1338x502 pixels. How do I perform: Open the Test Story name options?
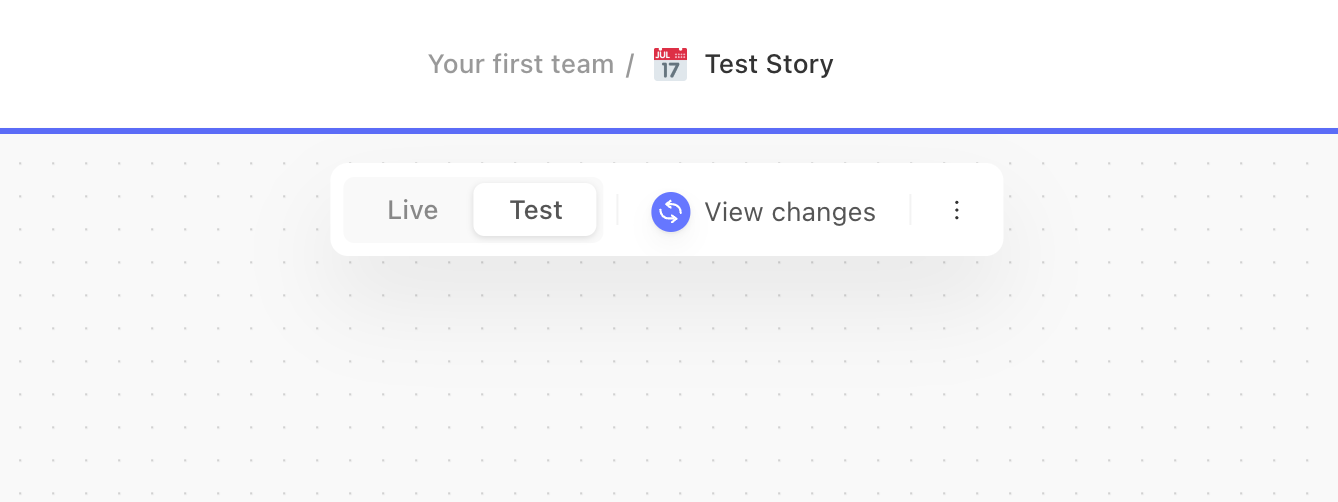(x=769, y=64)
